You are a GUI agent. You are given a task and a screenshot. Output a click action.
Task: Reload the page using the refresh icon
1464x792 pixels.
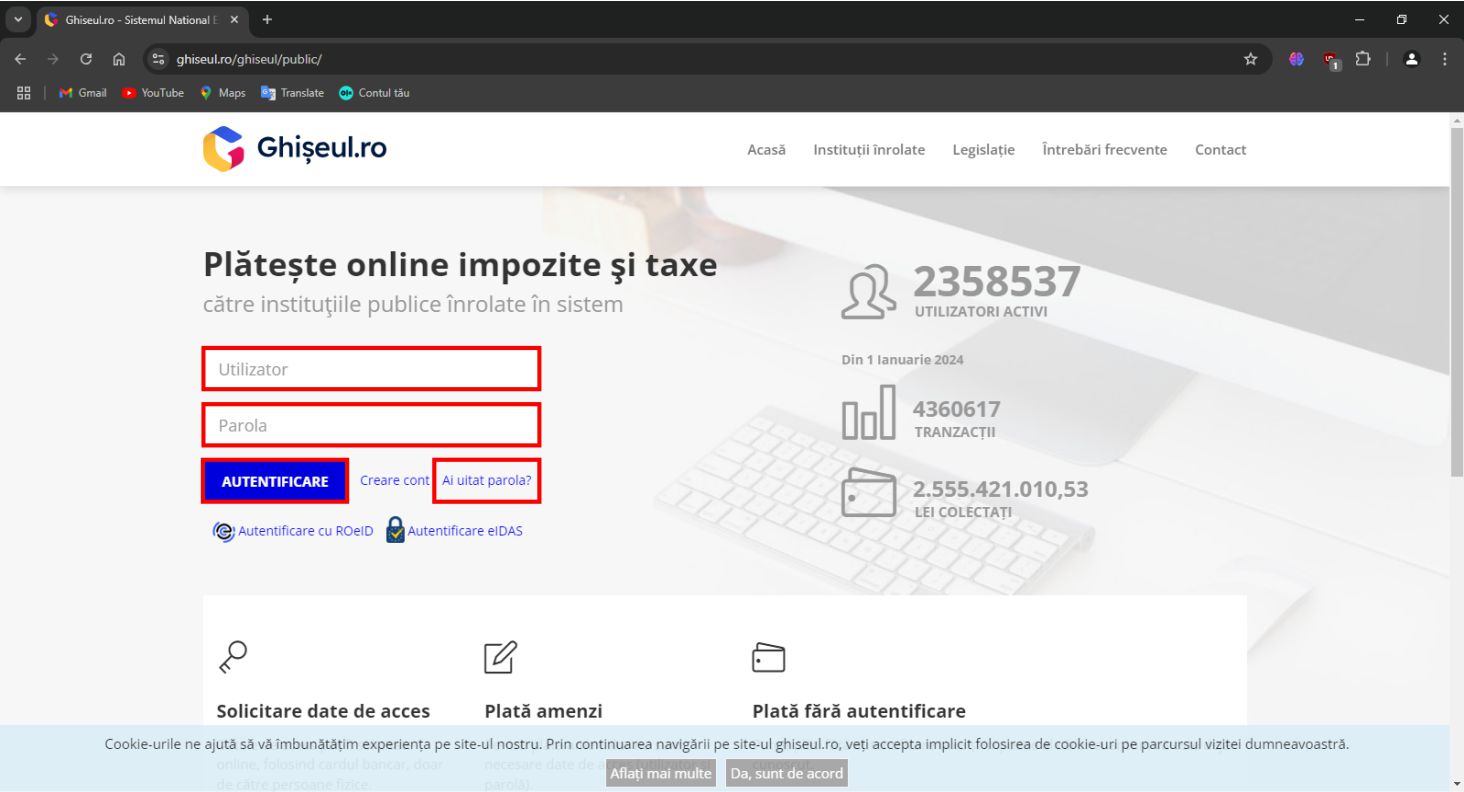tap(86, 59)
